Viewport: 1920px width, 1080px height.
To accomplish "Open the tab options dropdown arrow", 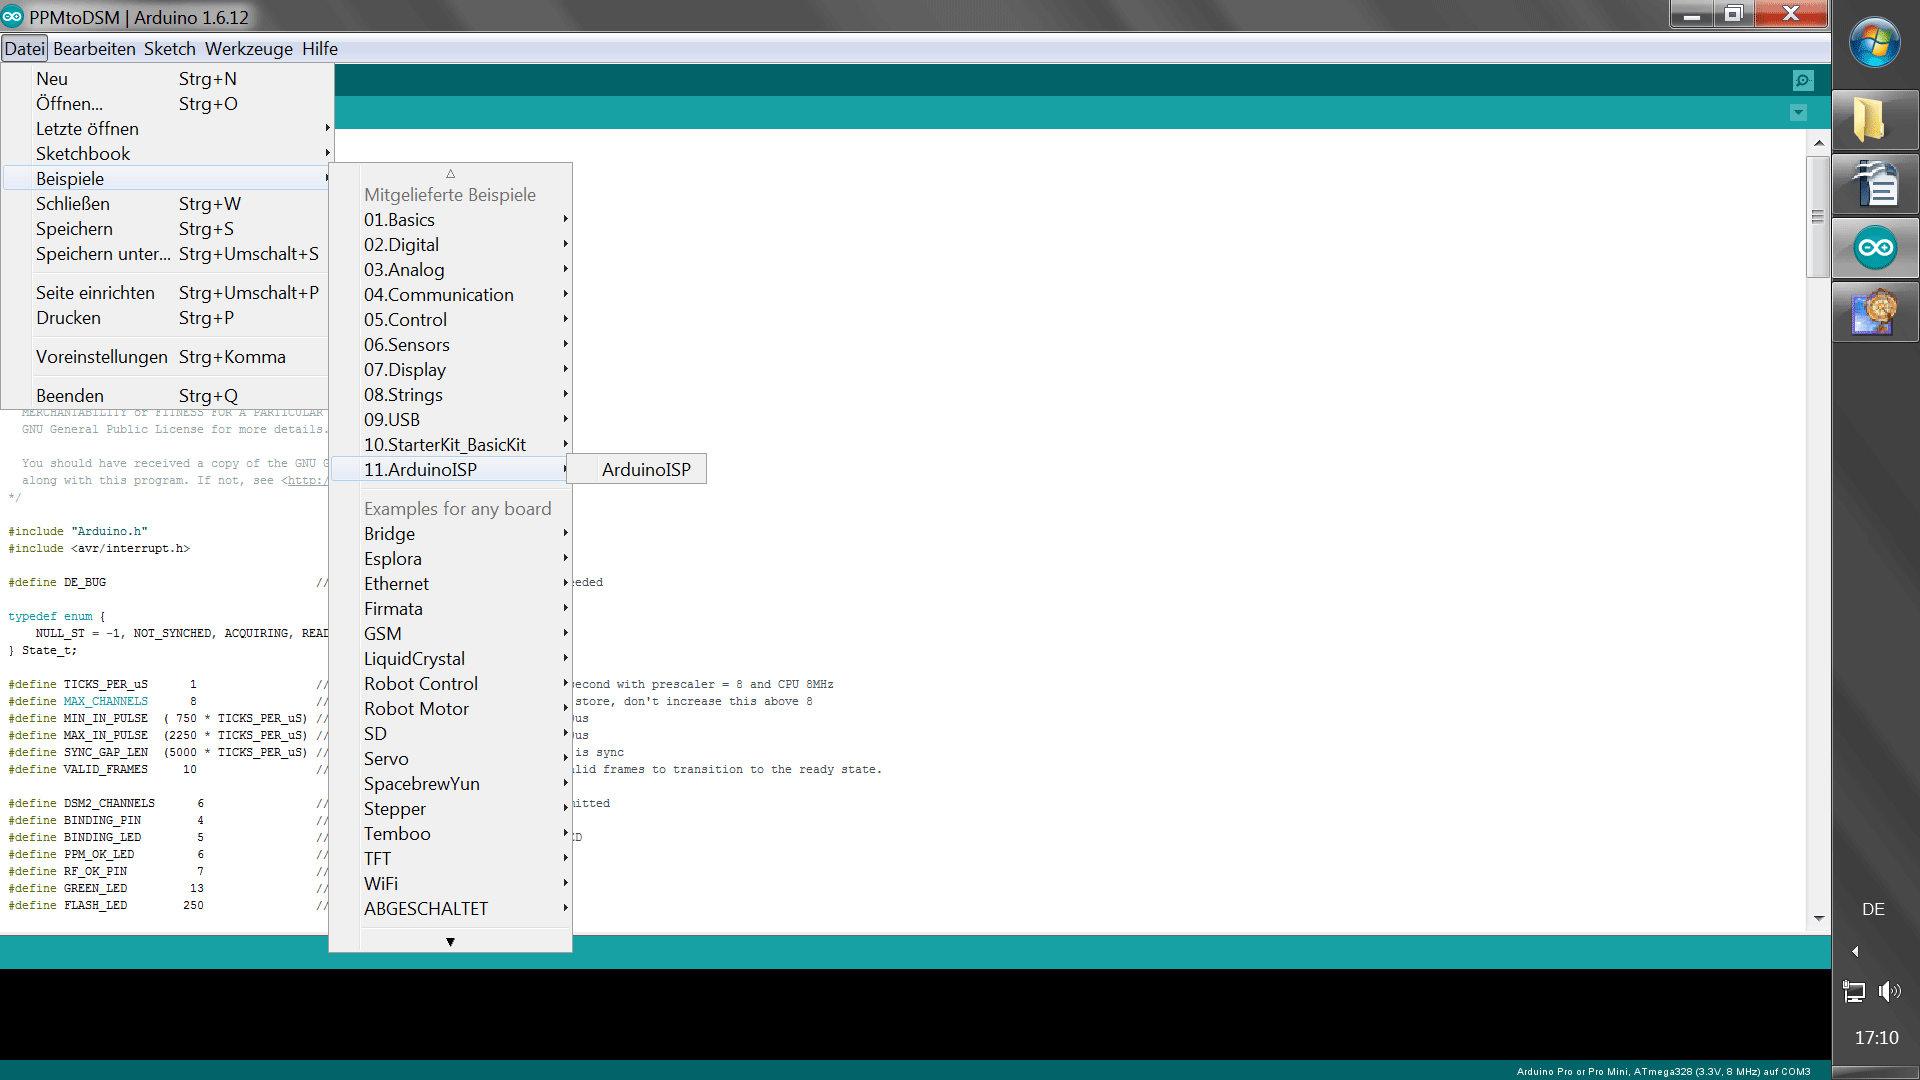I will coord(1798,113).
